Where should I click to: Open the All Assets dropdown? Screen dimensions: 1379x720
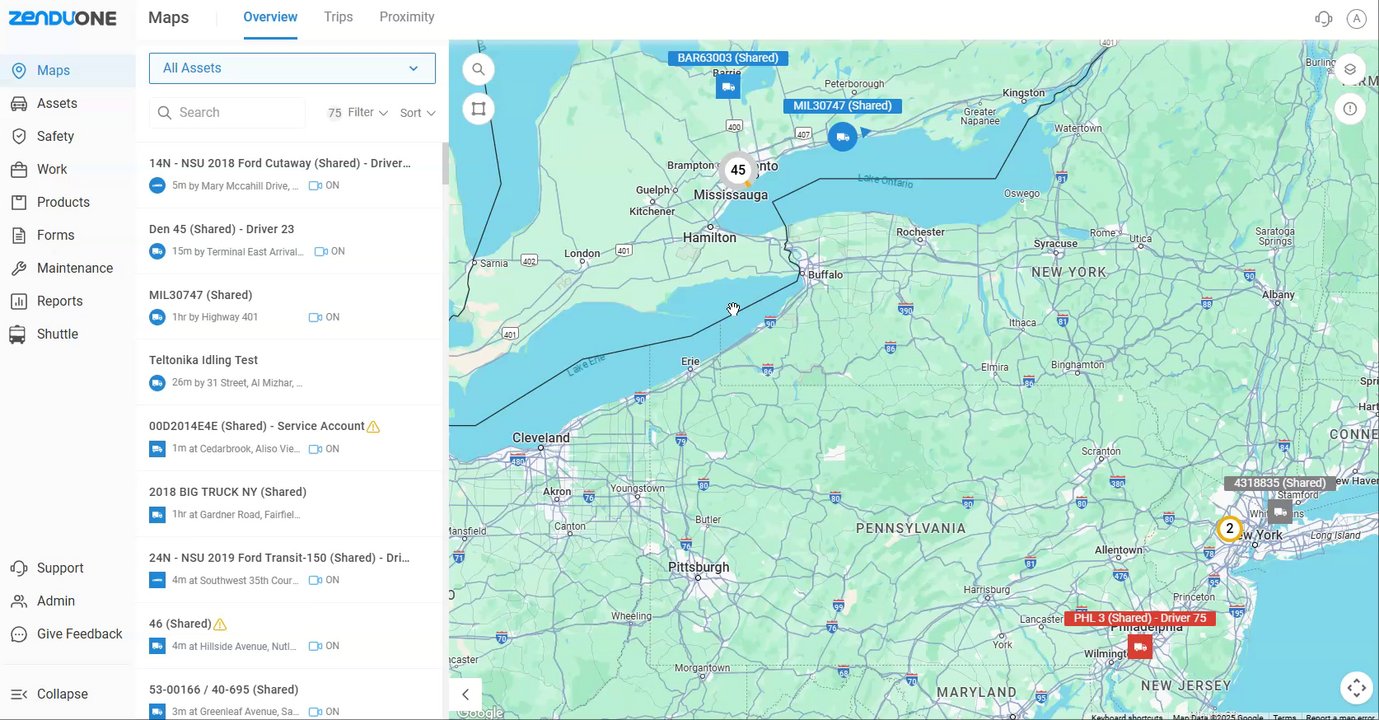coord(292,68)
